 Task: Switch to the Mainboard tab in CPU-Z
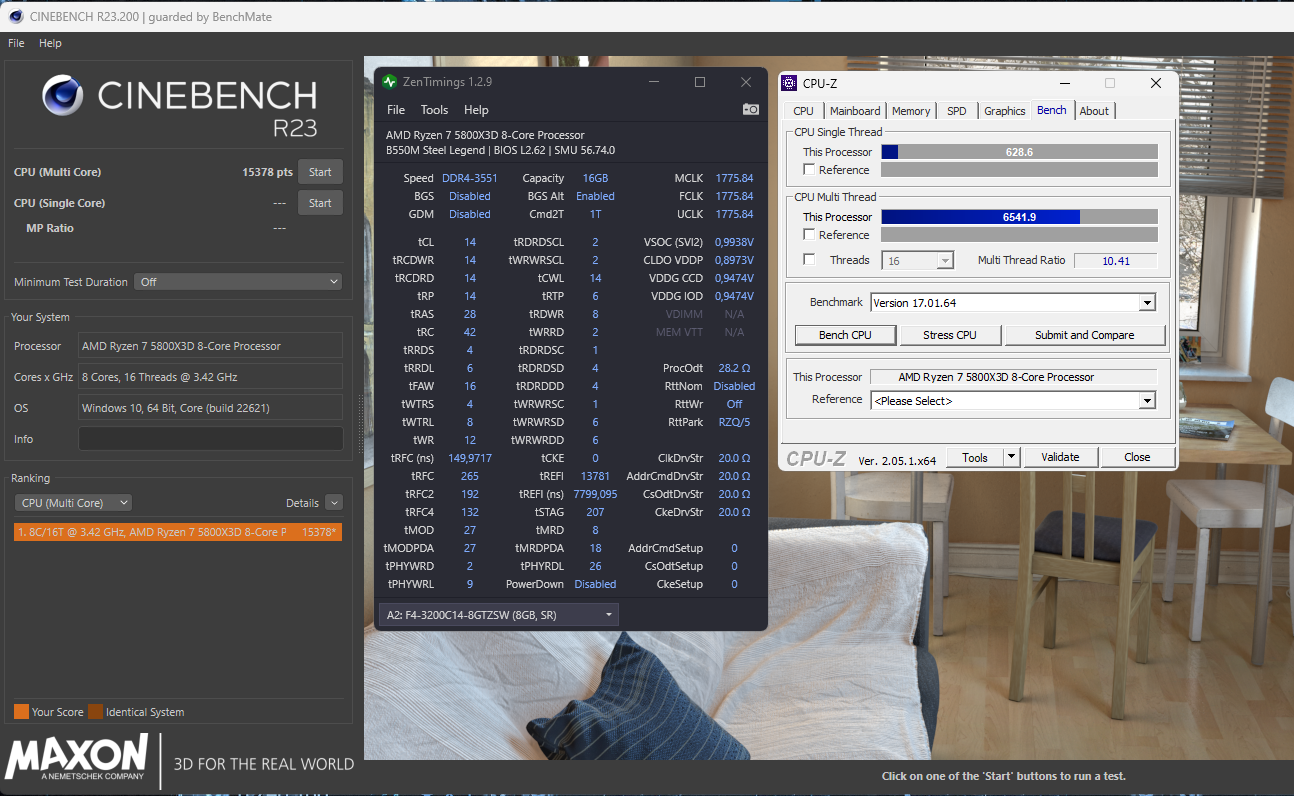click(855, 111)
